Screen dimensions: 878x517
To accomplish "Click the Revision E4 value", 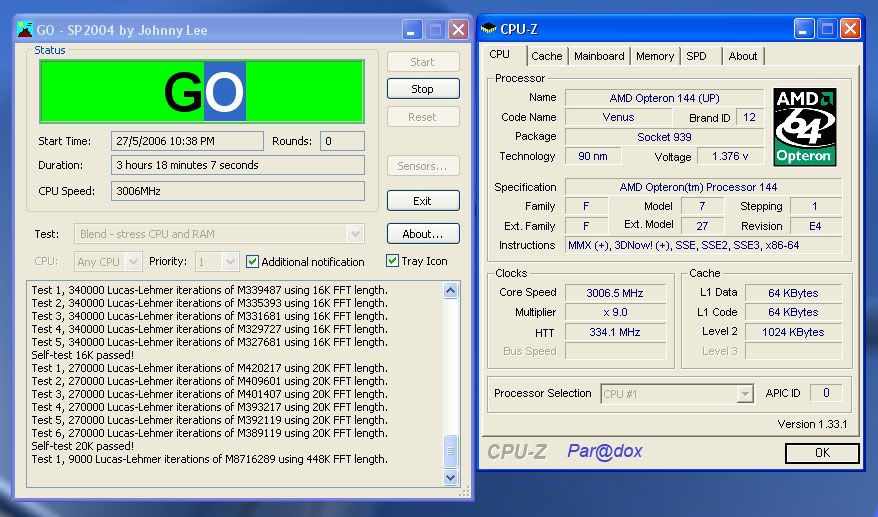I will point(815,226).
